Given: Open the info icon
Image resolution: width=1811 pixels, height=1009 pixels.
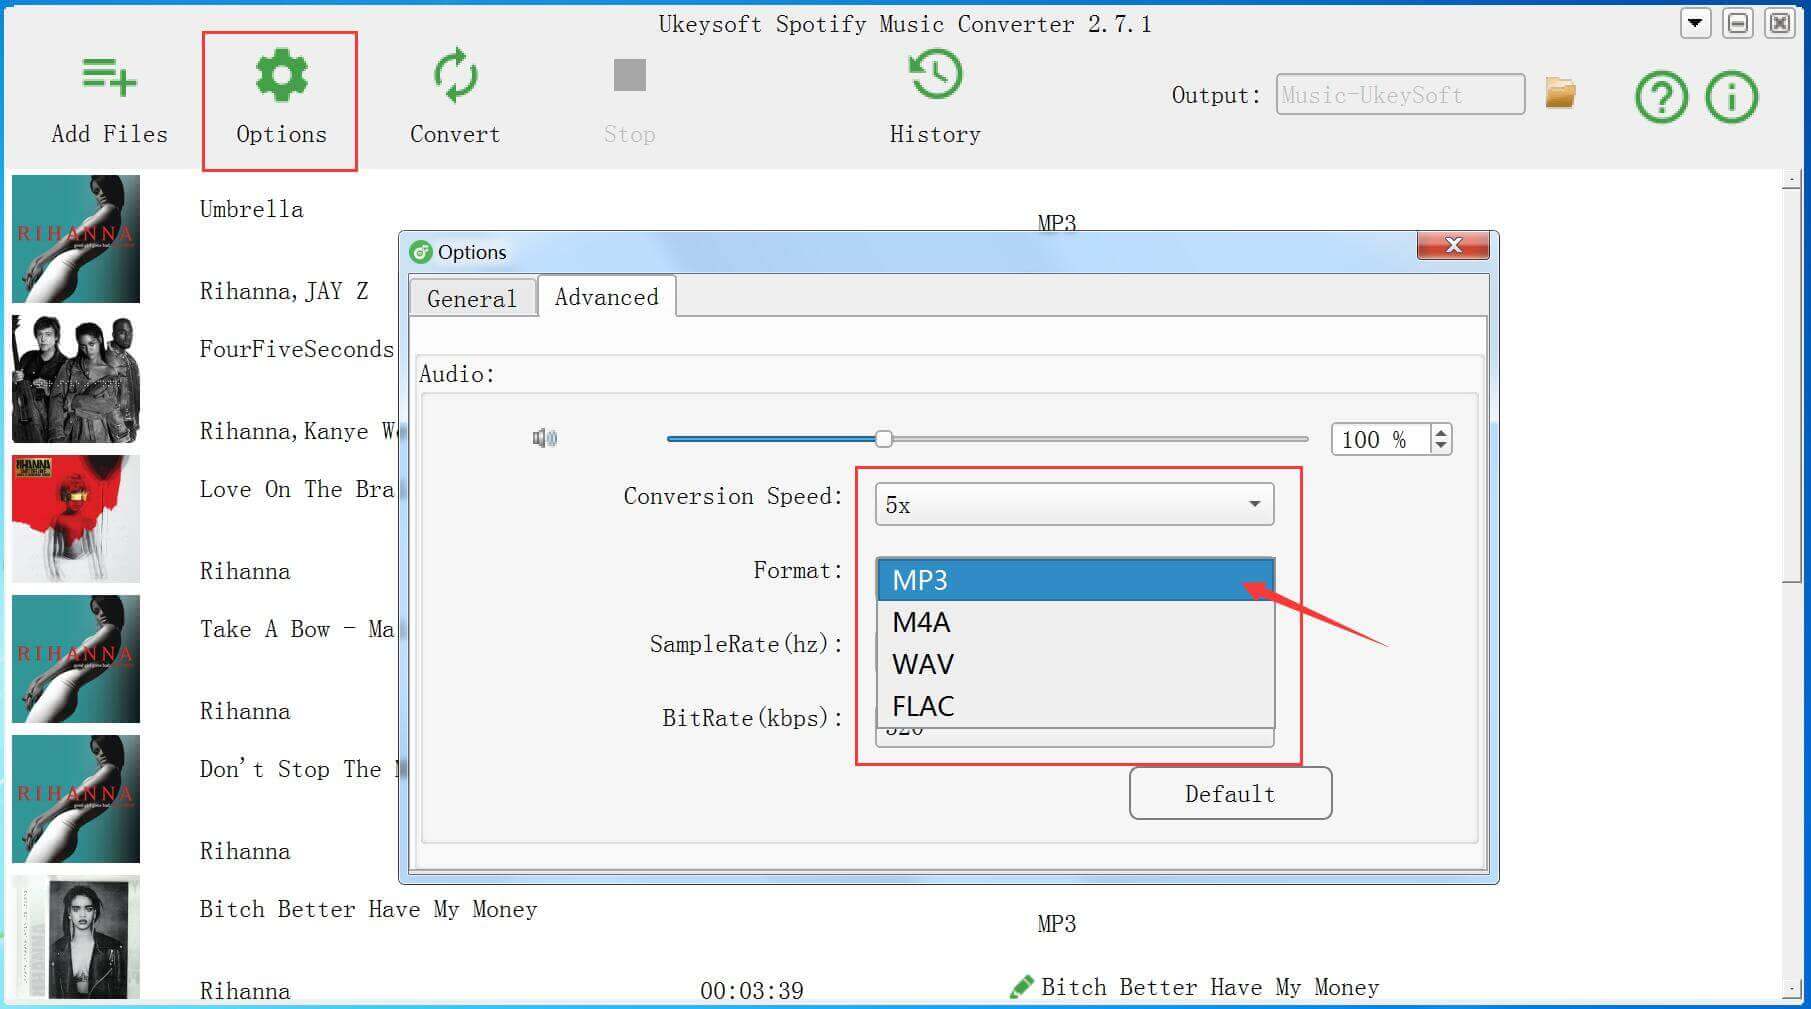Looking at the screenshot, I should pyautogui.click(x=1731, y=97).
